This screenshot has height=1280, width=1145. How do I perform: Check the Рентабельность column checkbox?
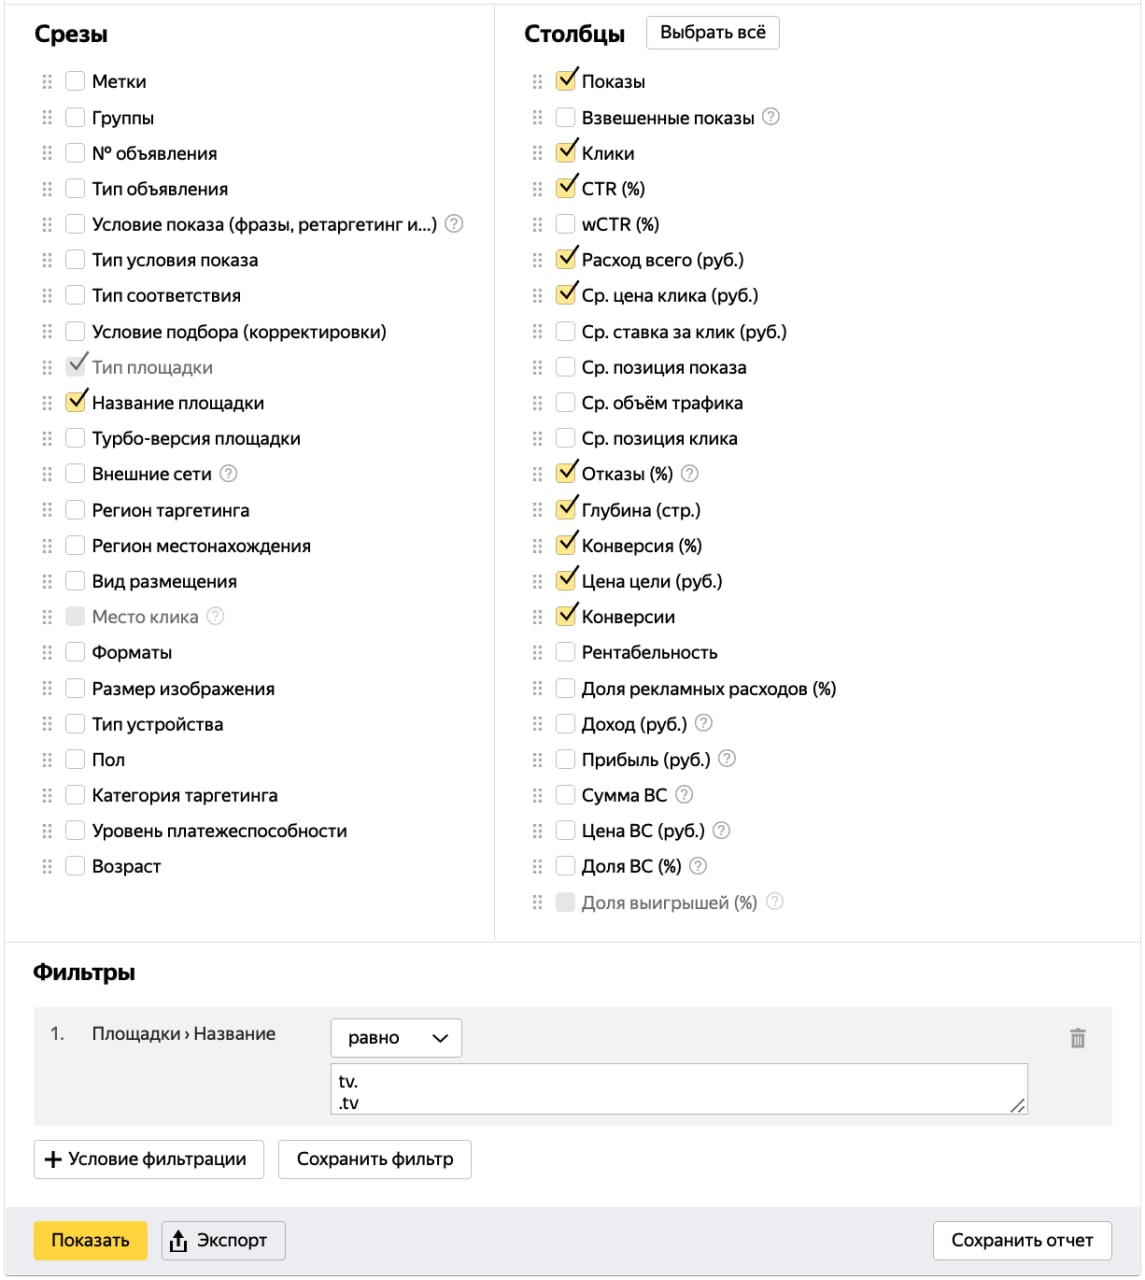[566, 653]
